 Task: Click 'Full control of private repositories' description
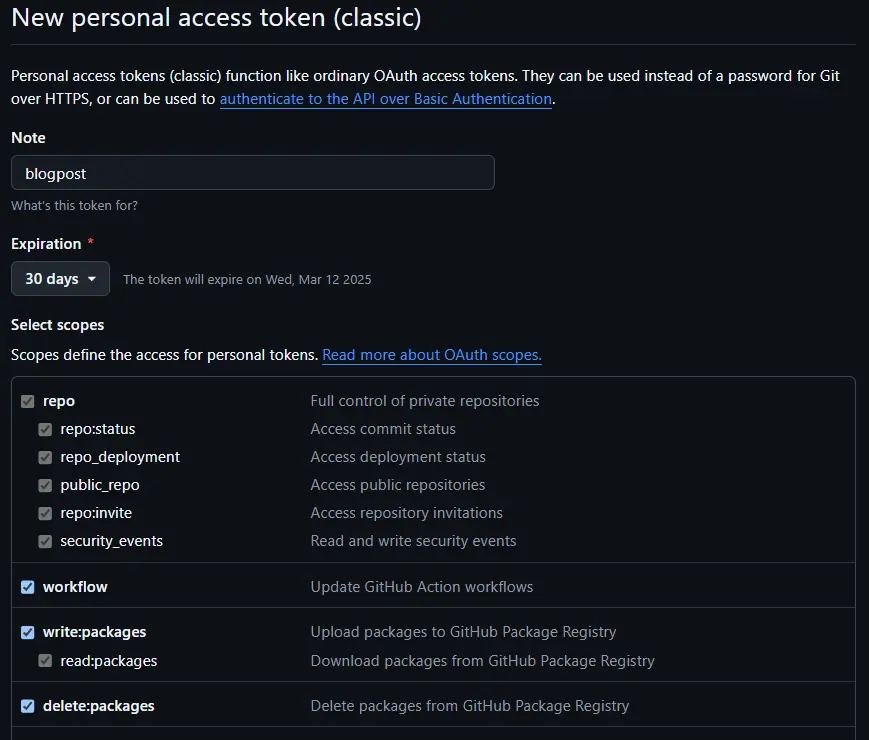425,401
